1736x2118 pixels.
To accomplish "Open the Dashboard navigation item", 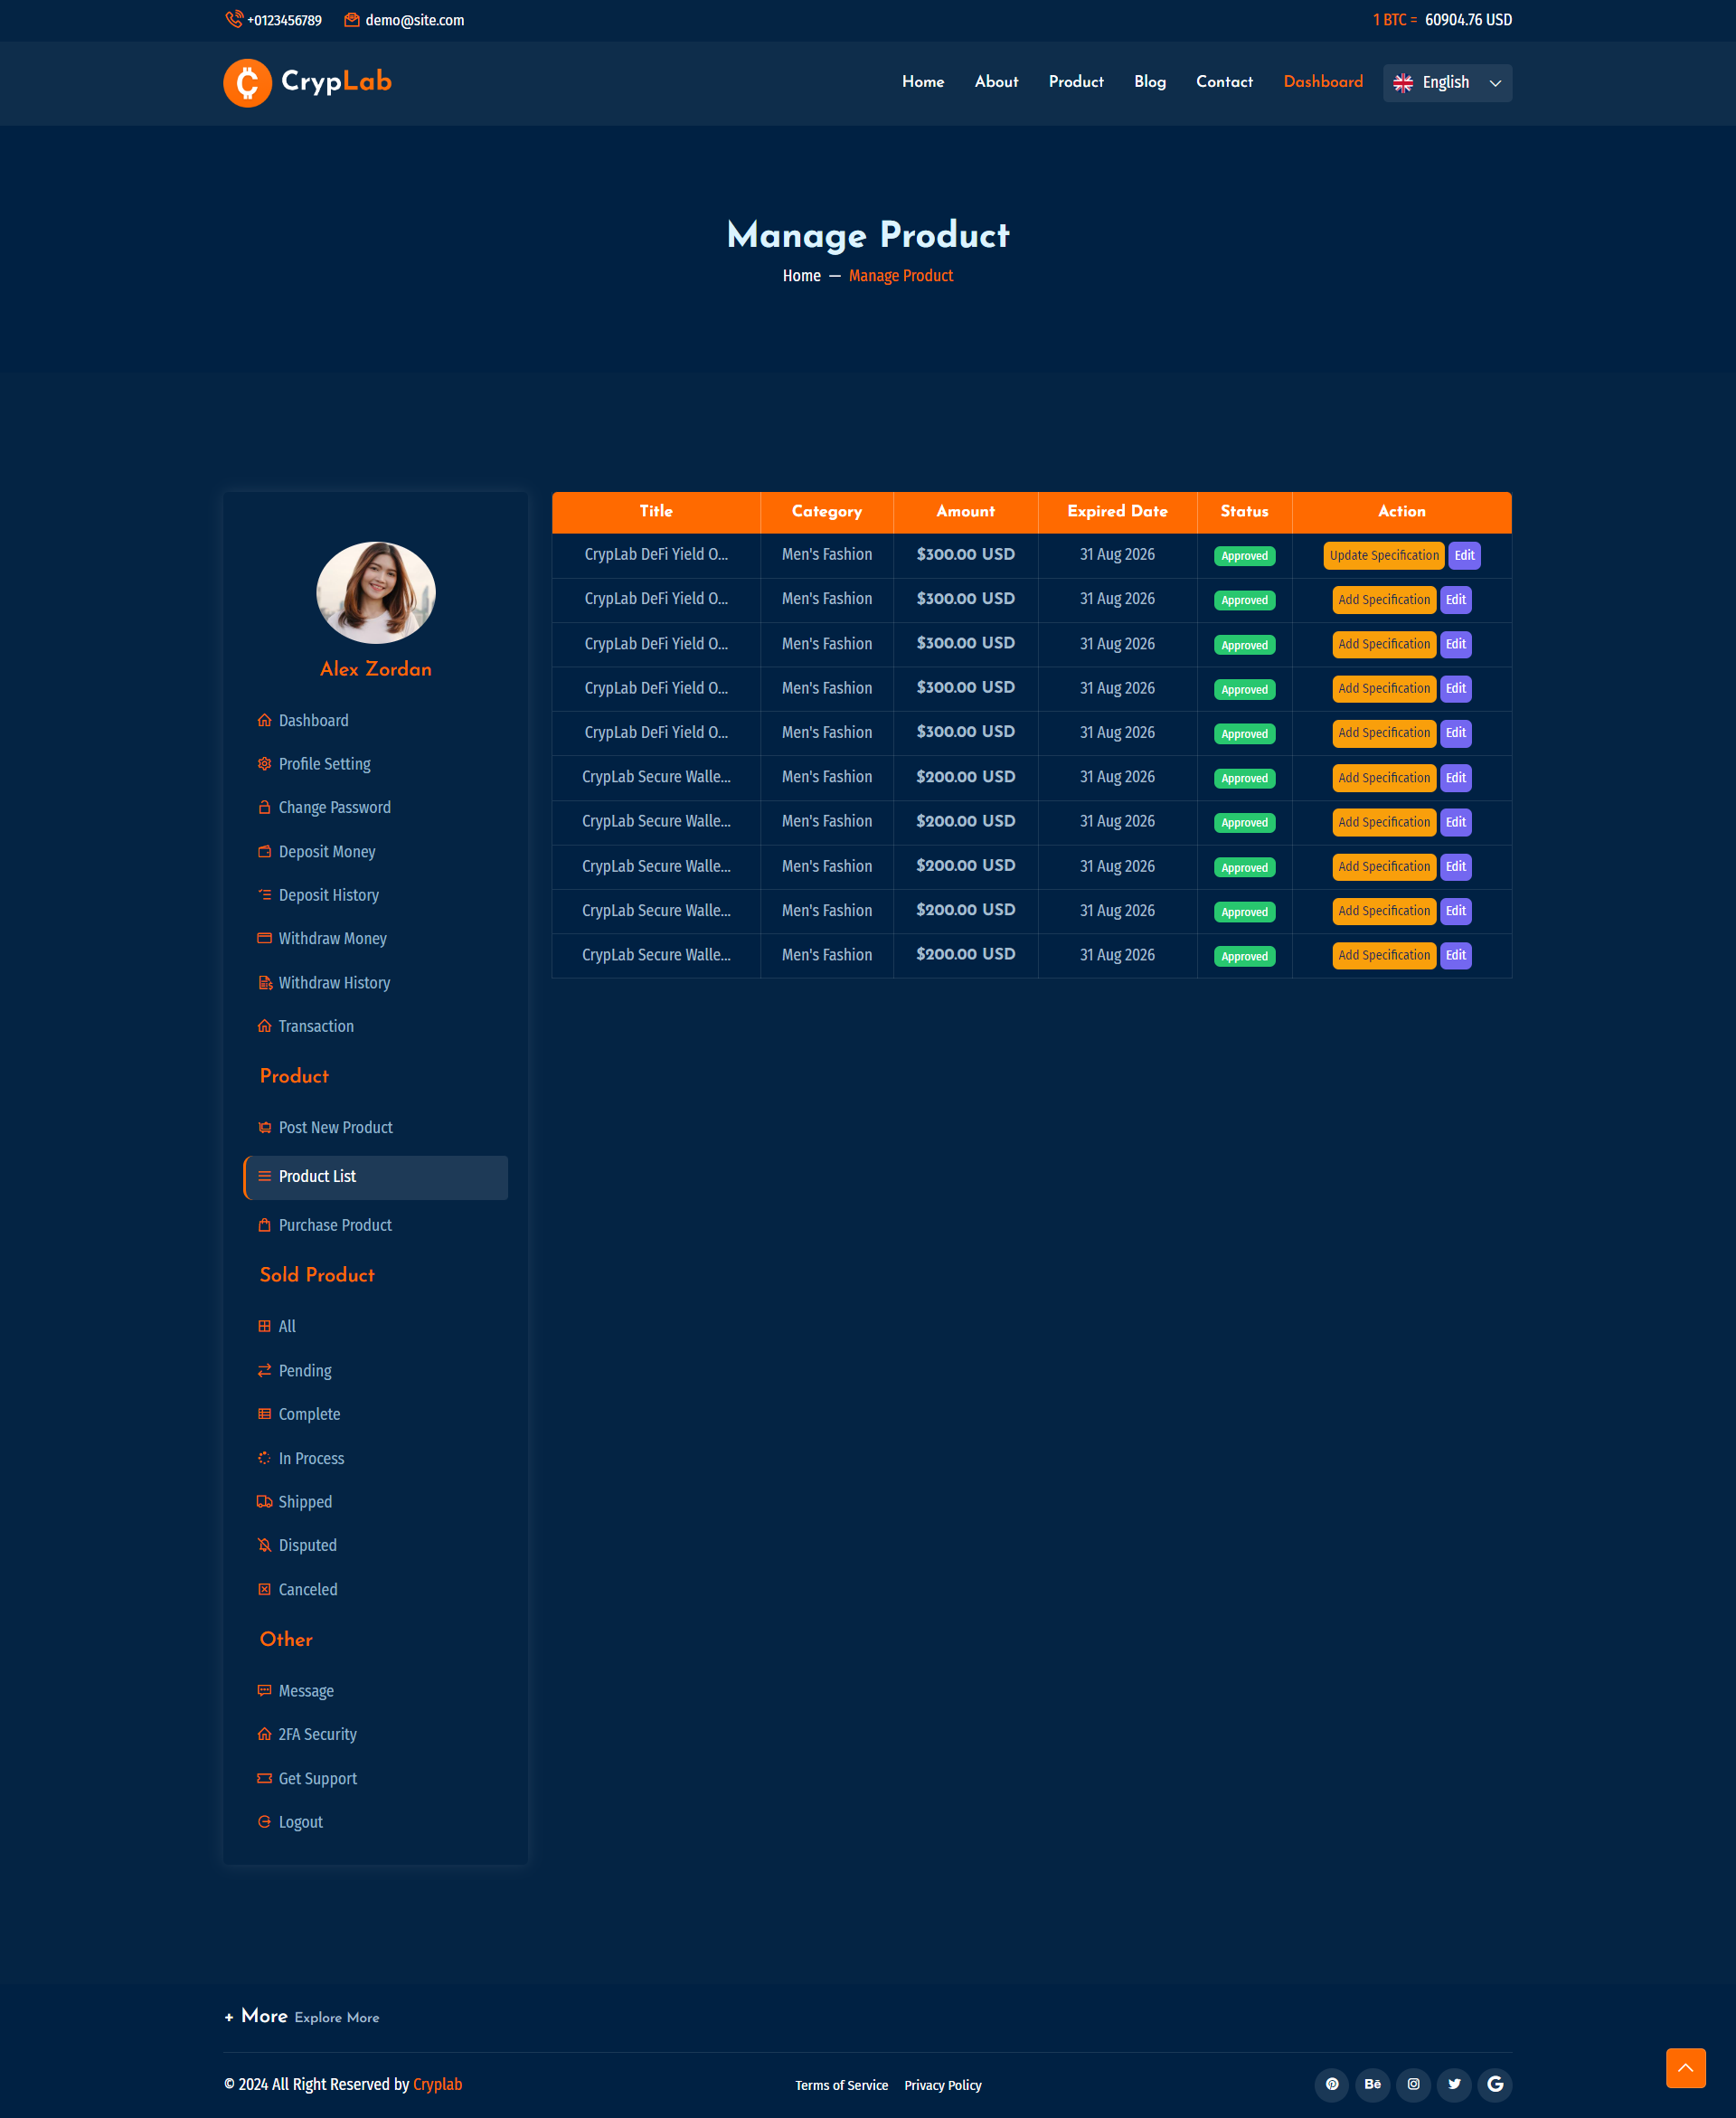I will (x=1323, y=81).
